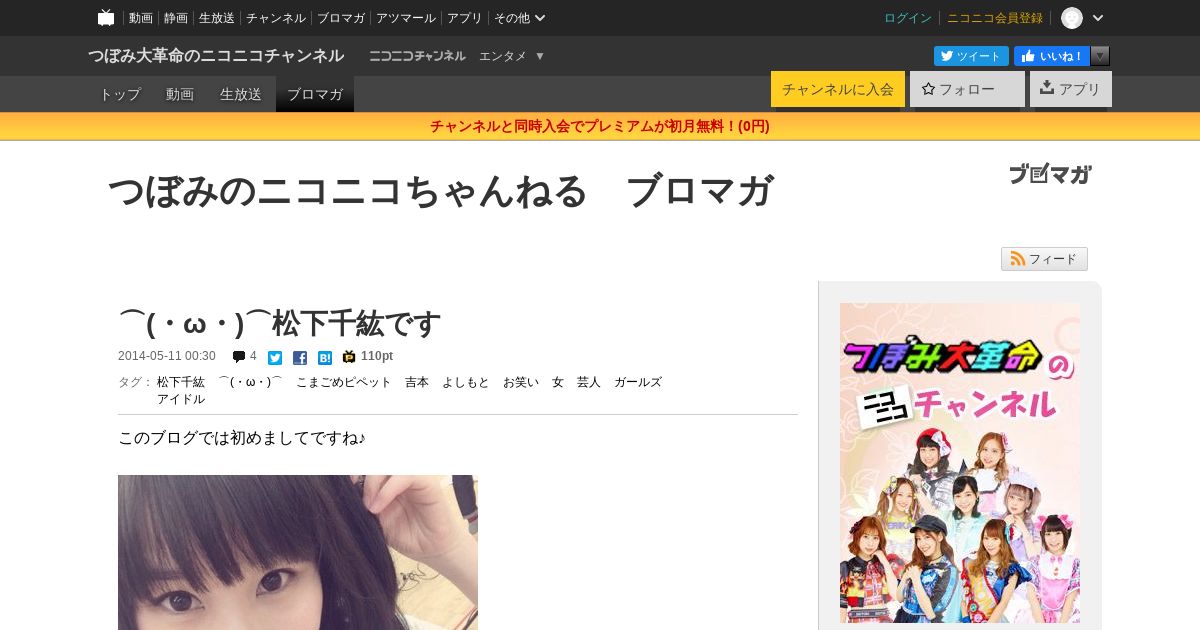
Task: Click the お笑い tag
Action: coord(521,382)
